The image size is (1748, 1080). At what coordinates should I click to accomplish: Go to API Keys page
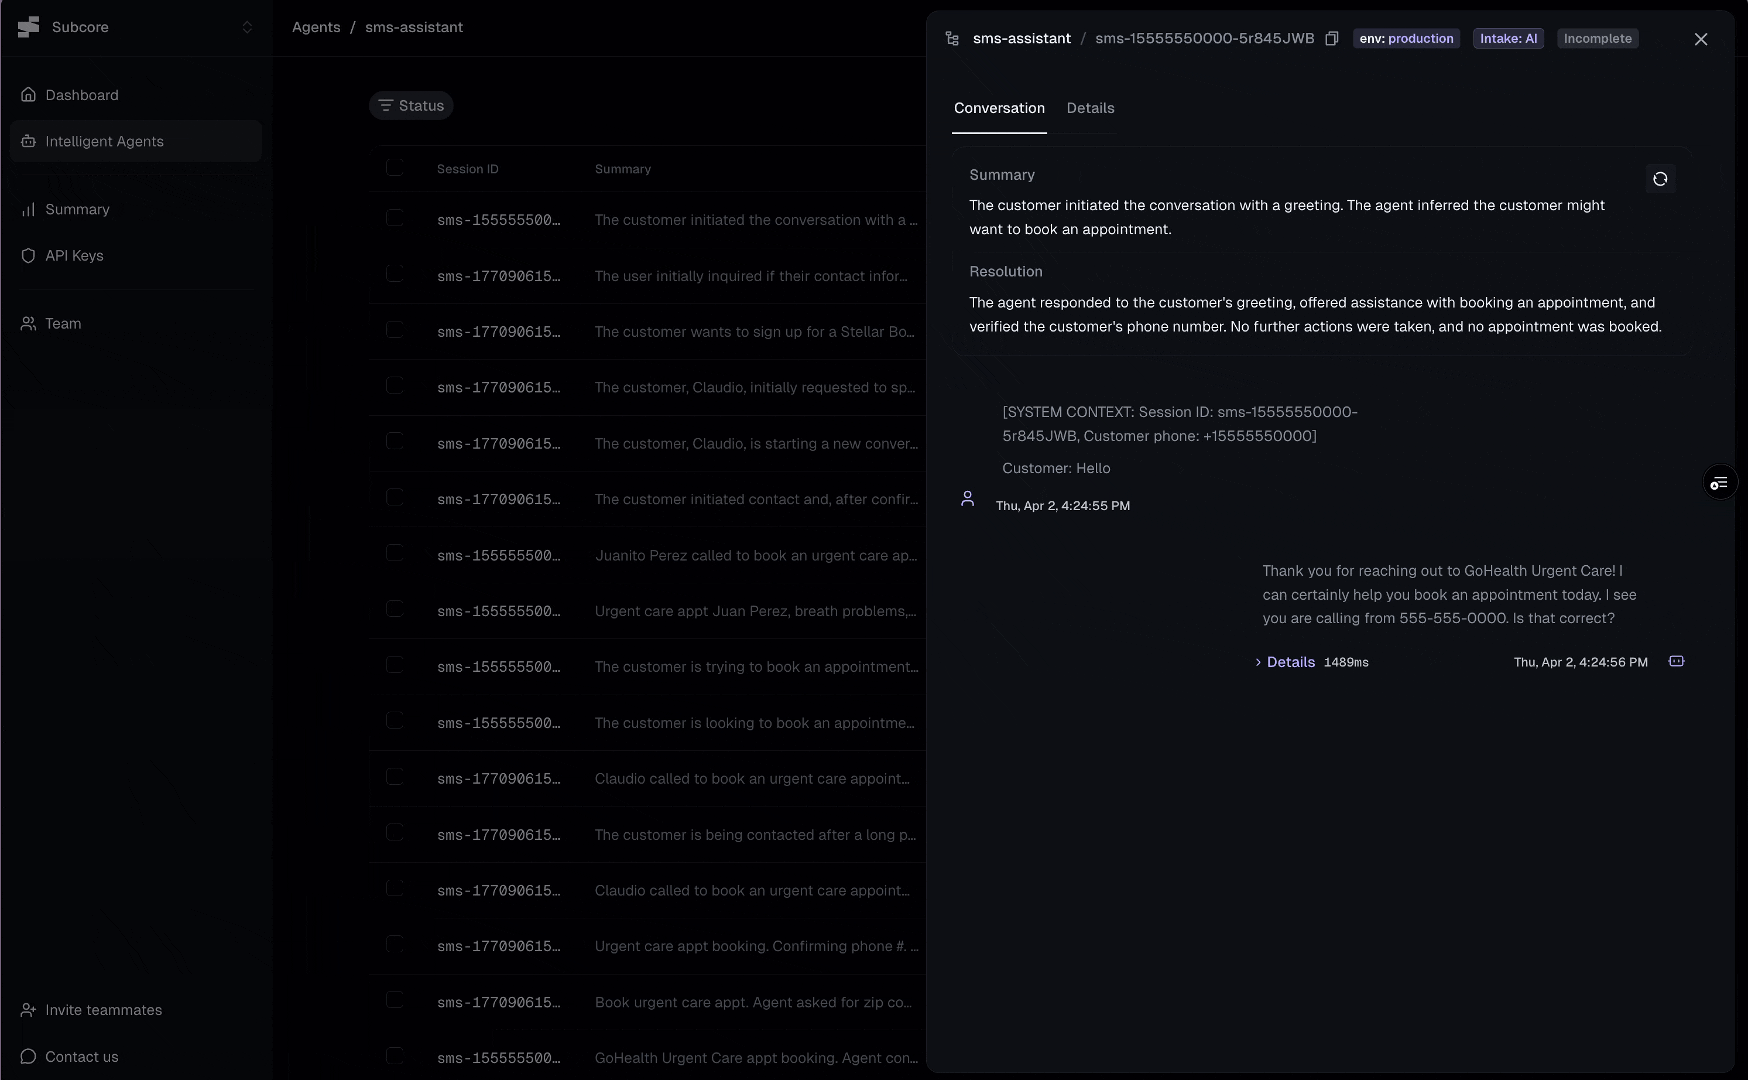[x=74, y=256]
